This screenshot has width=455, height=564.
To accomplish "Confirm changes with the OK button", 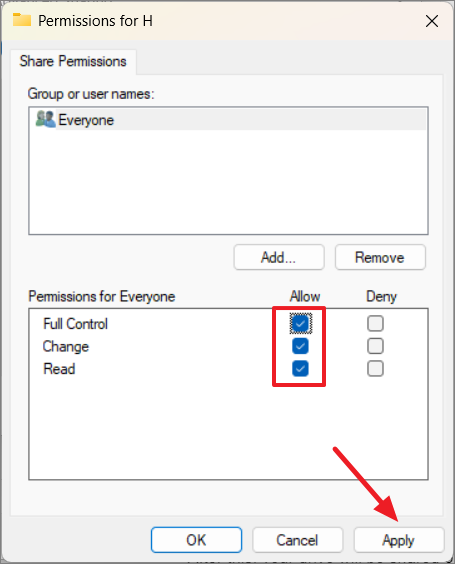I will point(196,540).
